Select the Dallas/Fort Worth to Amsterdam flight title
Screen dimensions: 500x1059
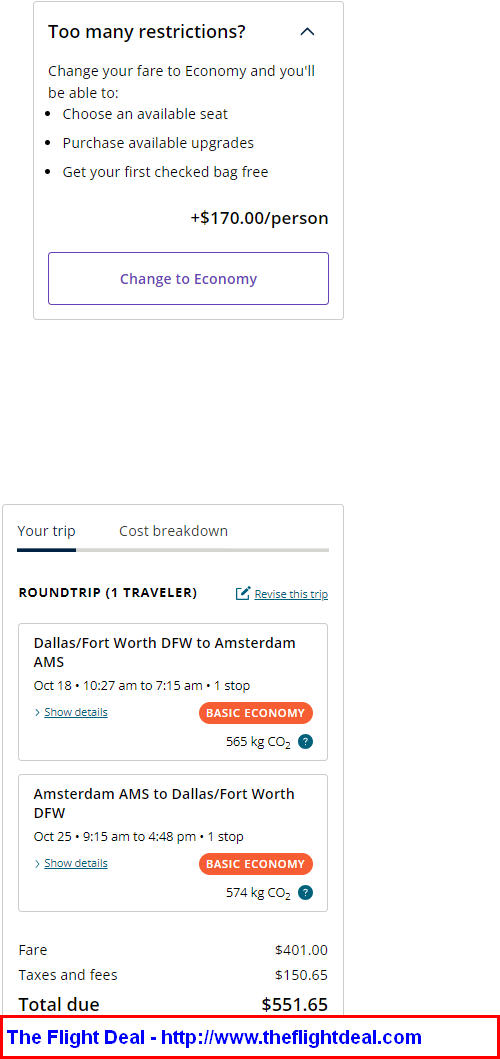click(165, 652)
